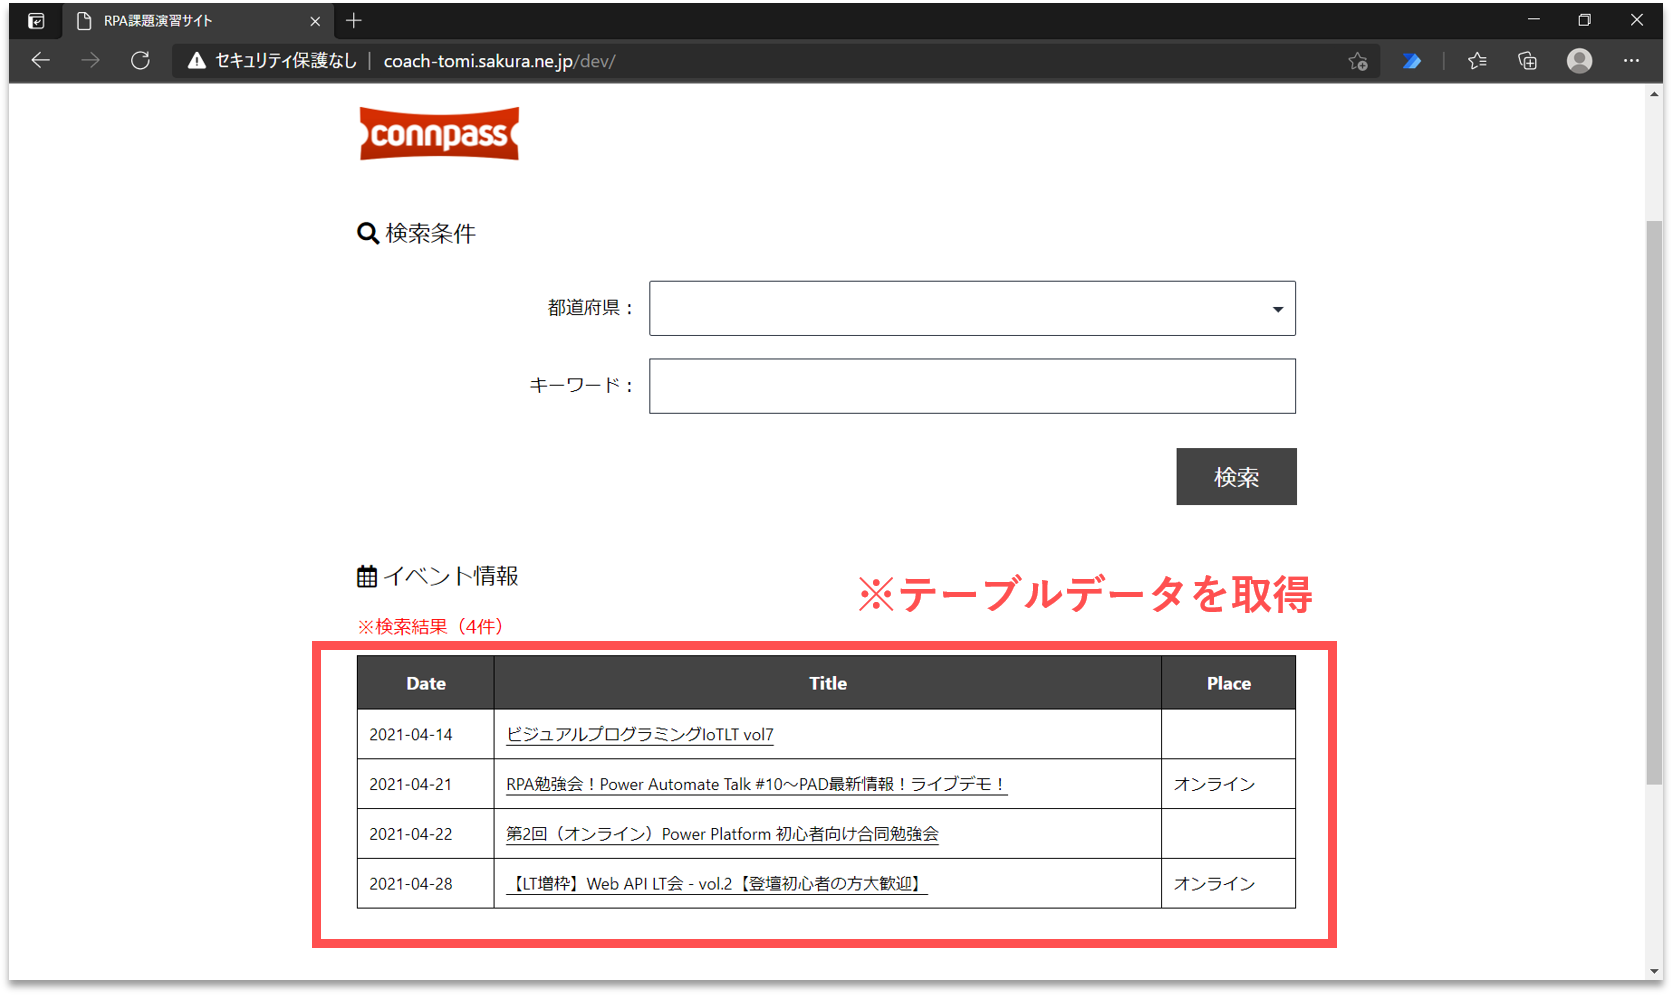Screen dimensions: 1672x995
Task: Open the Web API LT会 vol.2 link
Action: (715, 884)
